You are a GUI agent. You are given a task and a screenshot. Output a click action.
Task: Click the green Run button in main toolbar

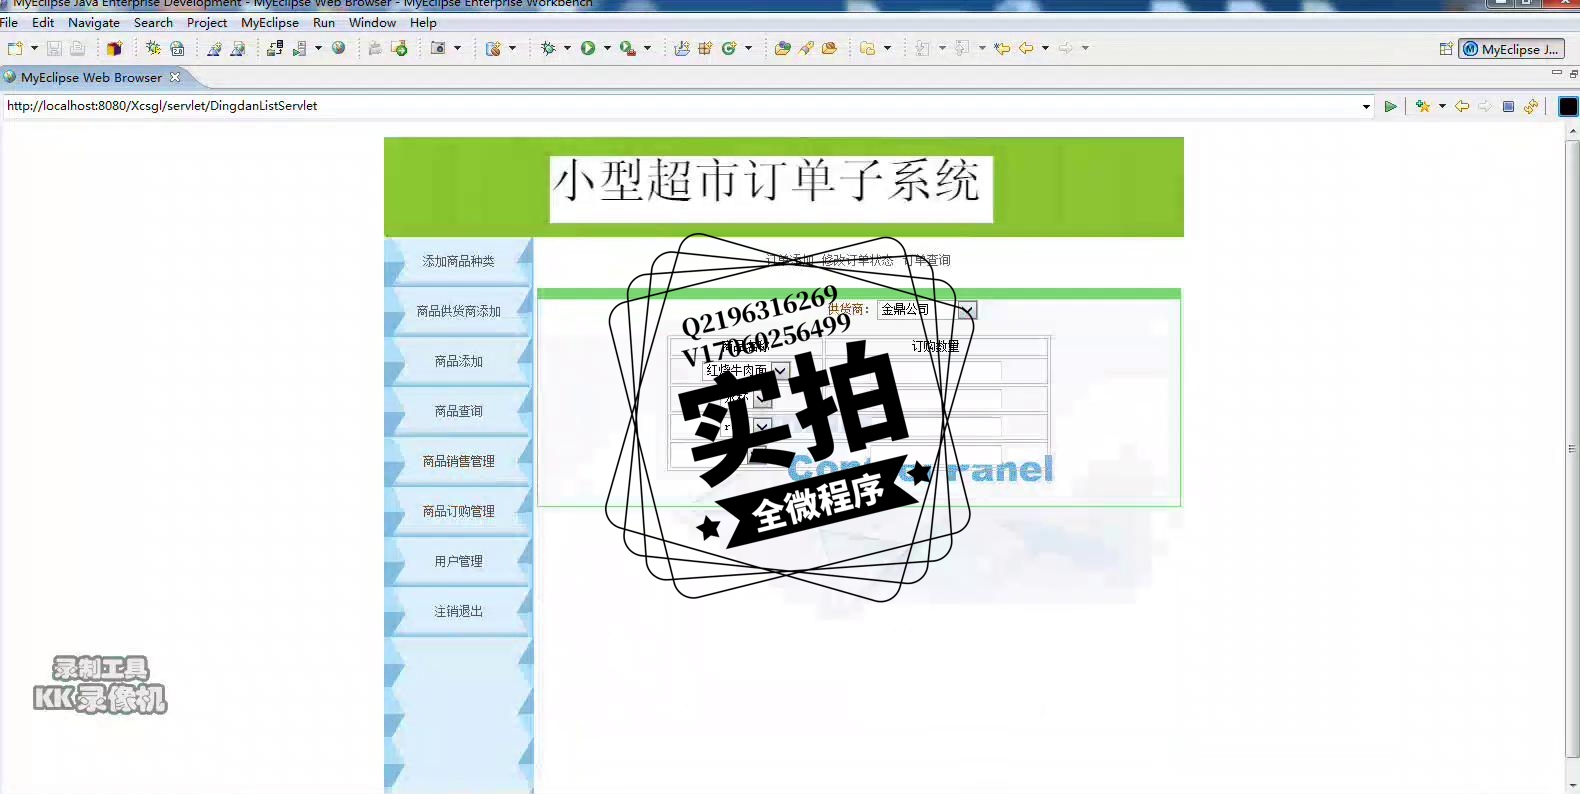(588, 48)
